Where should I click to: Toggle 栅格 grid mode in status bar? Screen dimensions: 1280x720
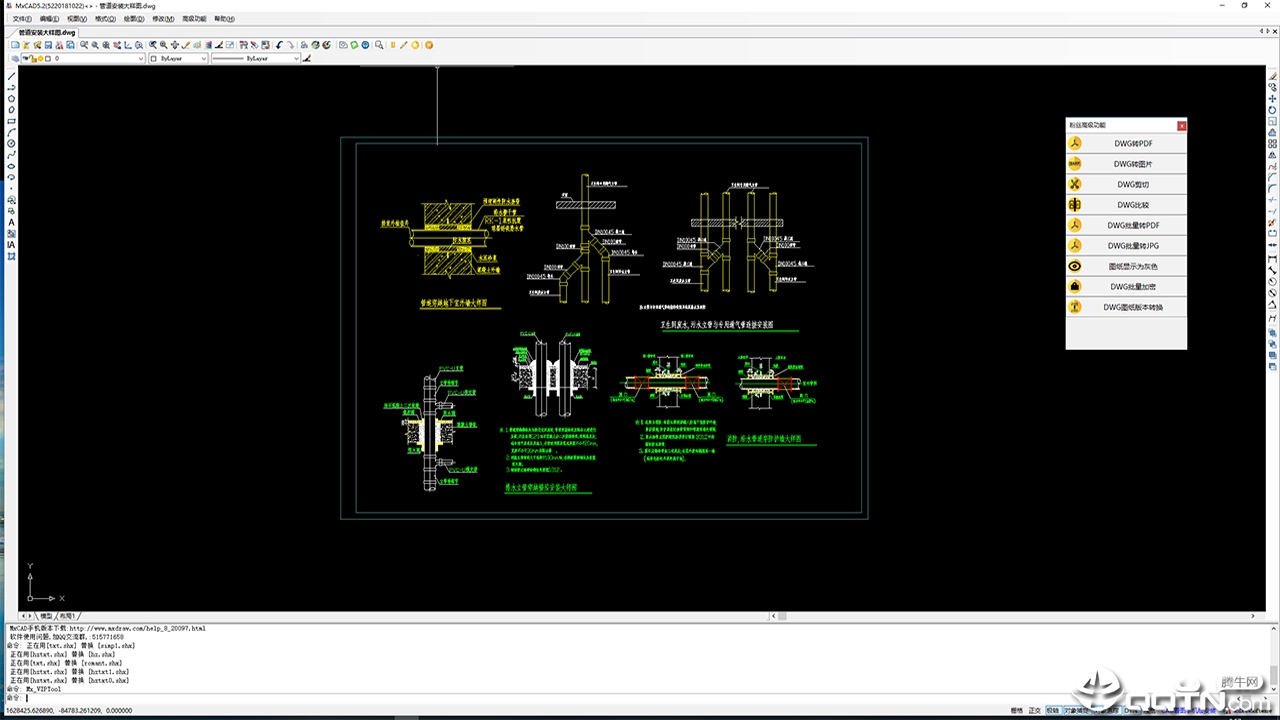[1017, 711]
